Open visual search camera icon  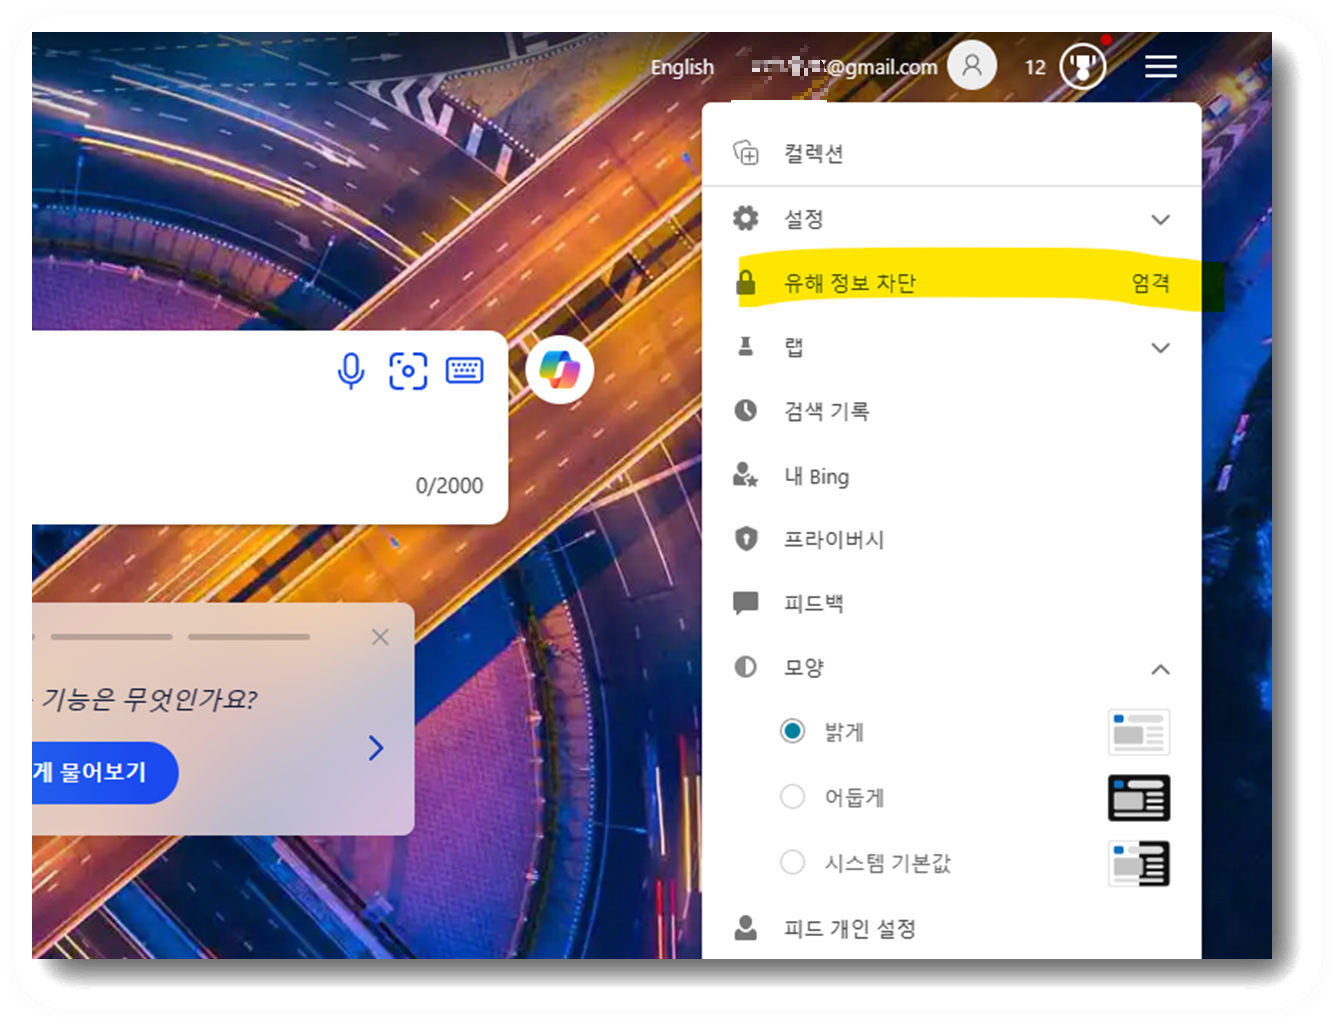tap(408, 371)
